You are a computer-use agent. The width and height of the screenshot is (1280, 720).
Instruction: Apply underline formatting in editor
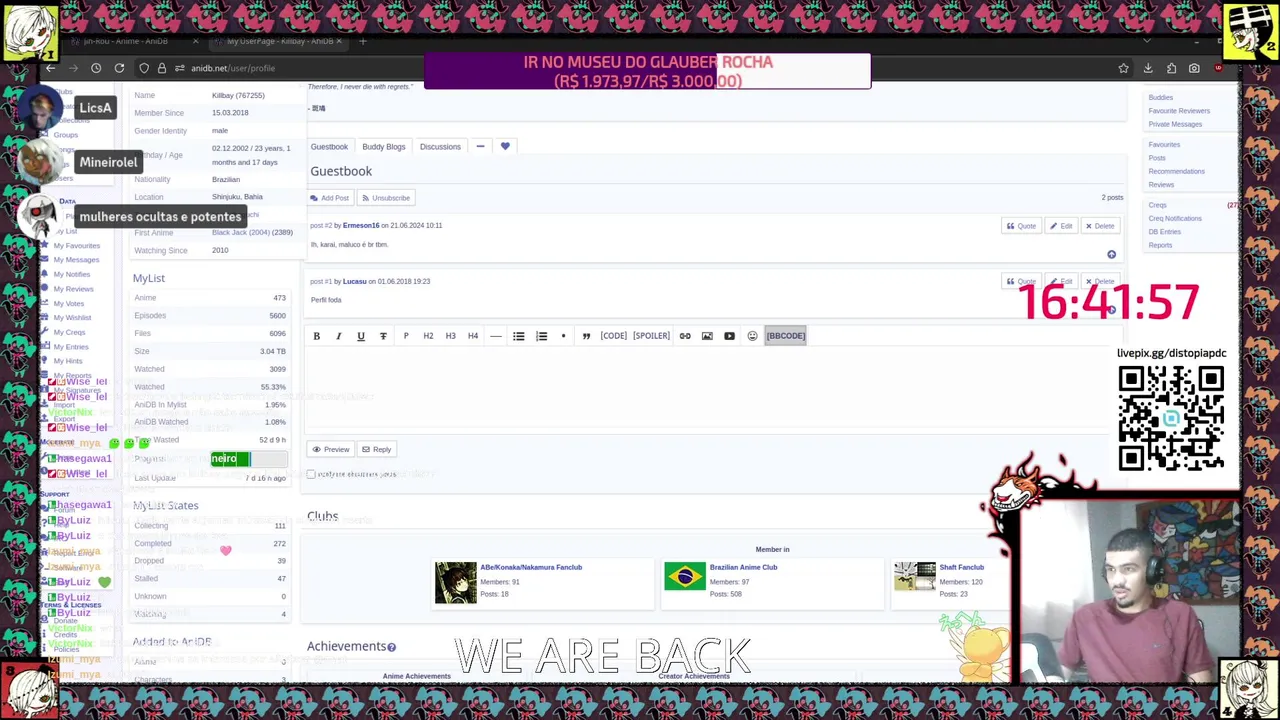click(x=361, y=336)
